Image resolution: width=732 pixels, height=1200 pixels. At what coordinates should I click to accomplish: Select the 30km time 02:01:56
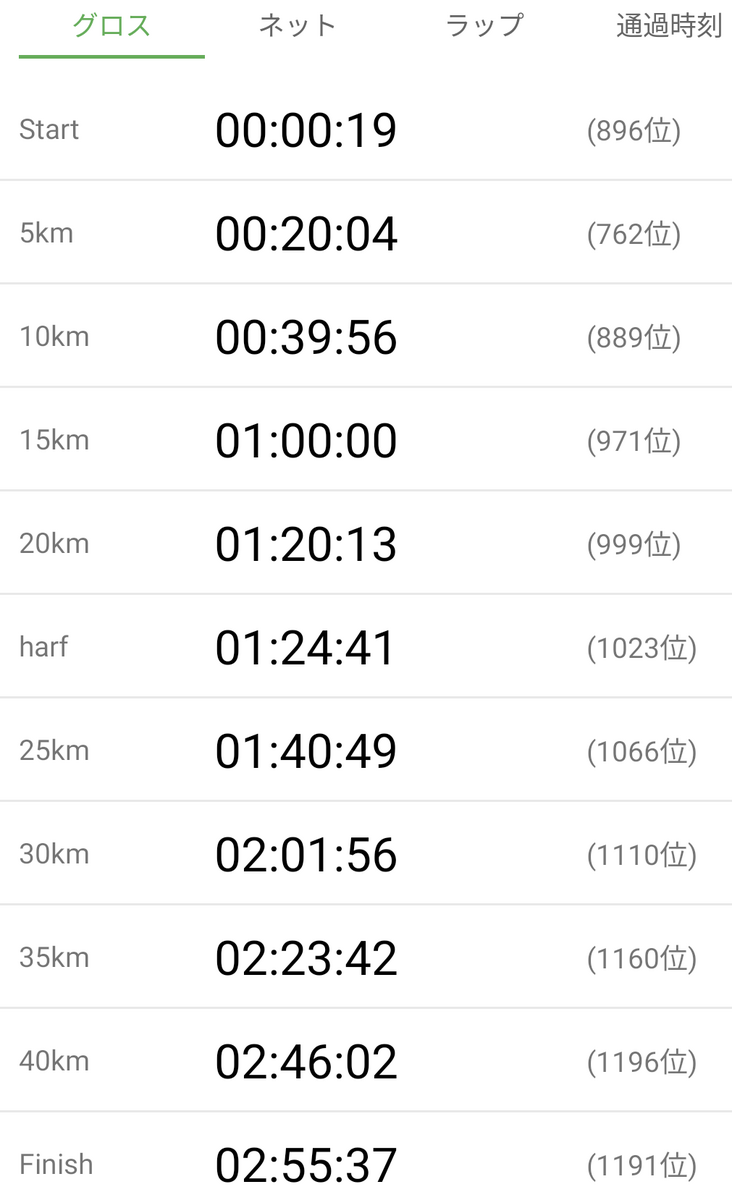point(306,855)
